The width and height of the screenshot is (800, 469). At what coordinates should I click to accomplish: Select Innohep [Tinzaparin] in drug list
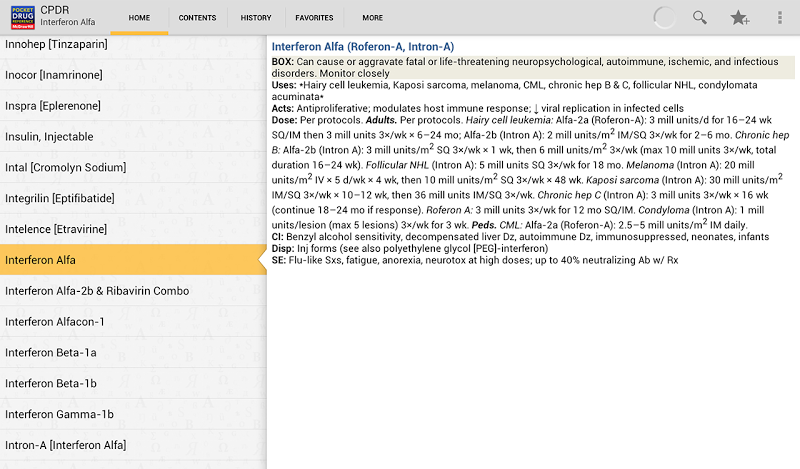pos(133,45)
